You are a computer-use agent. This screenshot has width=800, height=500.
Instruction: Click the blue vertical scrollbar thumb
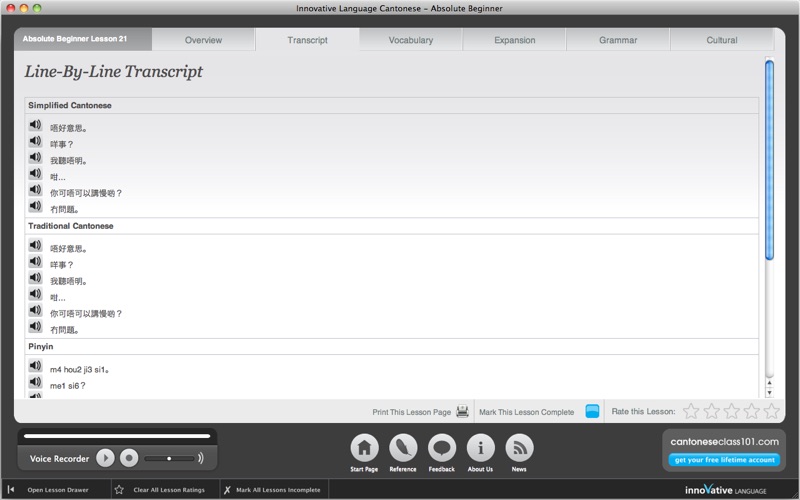(x=769, y=160)
